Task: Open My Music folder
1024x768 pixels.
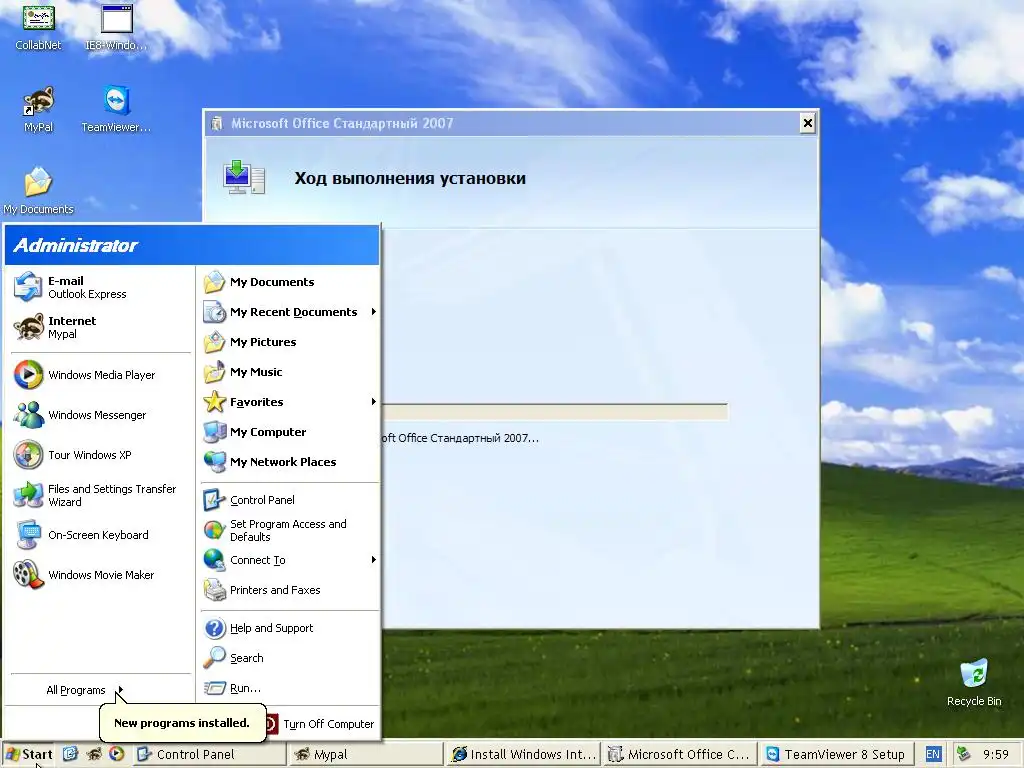Action: tap(289, 372)
